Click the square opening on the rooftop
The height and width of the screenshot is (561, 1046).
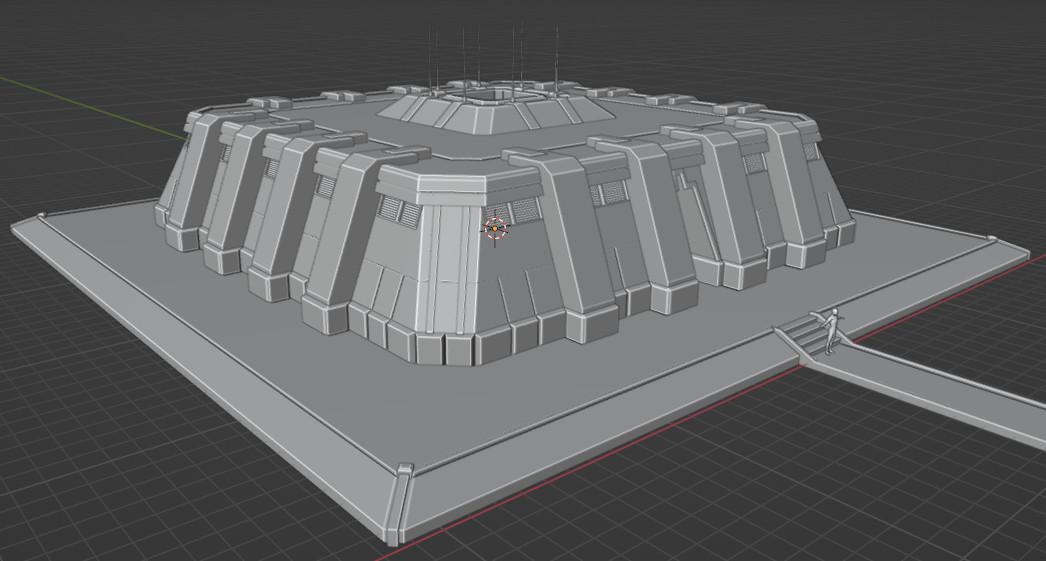(490, 95)
